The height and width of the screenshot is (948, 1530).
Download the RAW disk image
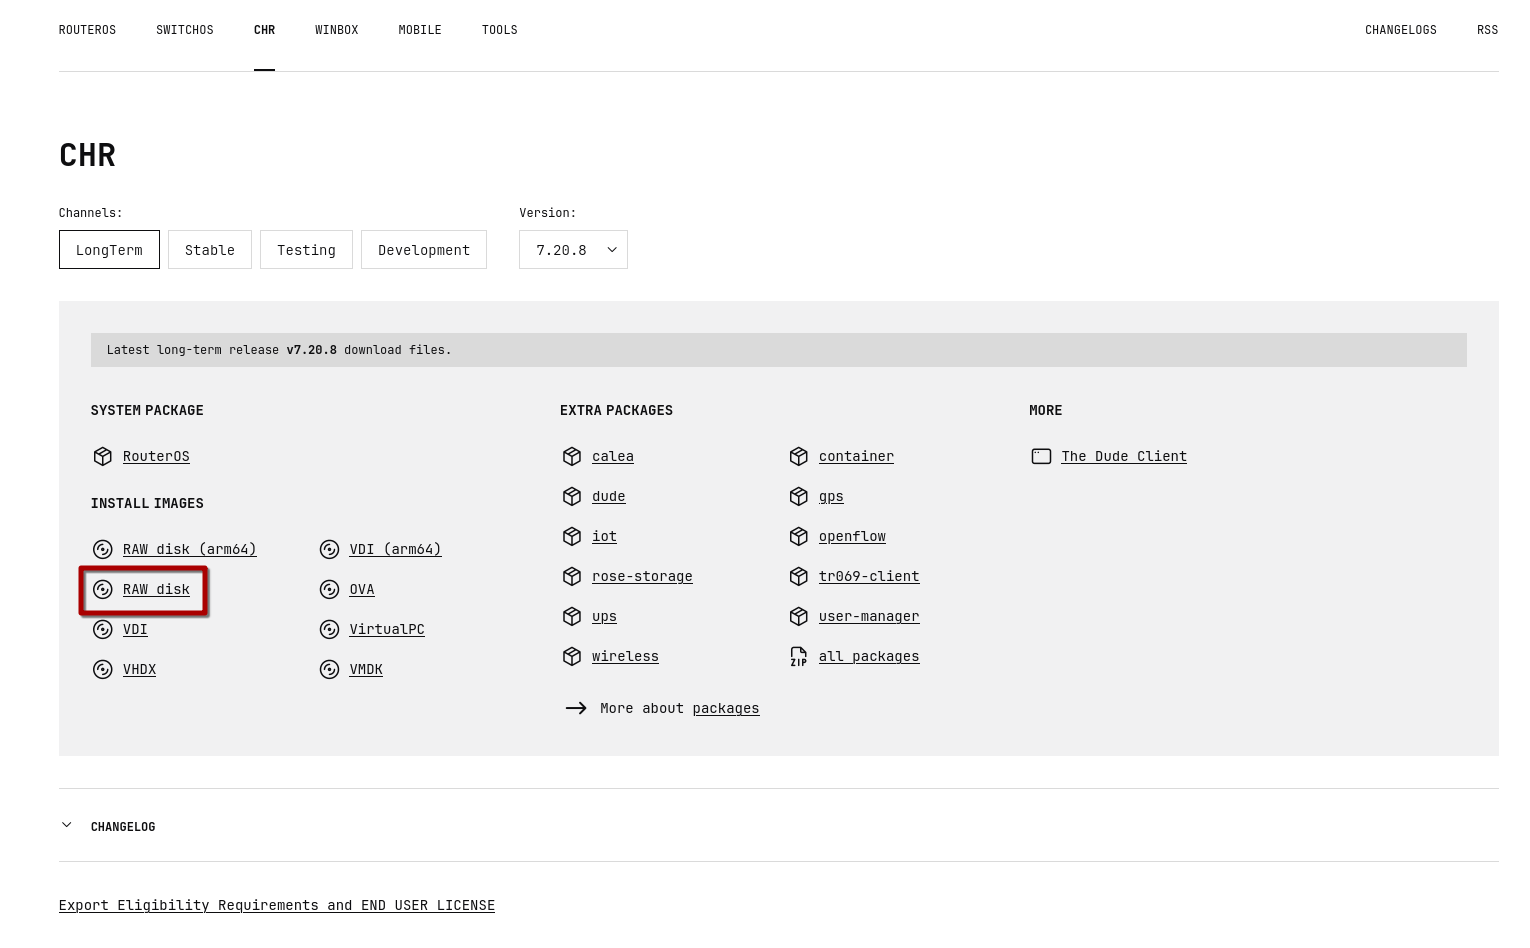coord(156,589)
